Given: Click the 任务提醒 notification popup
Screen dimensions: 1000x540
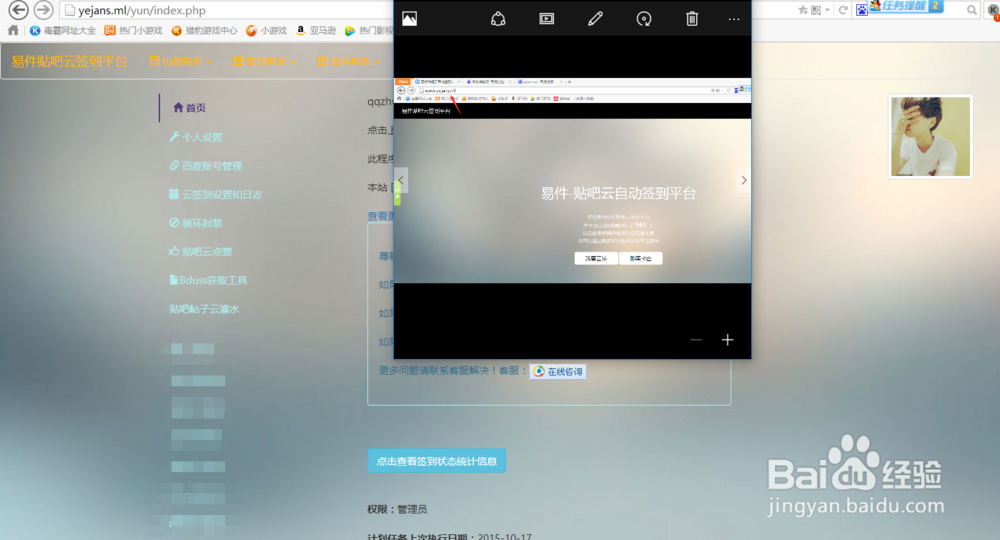Looking at the screenshot, I should tap(906, 6).
